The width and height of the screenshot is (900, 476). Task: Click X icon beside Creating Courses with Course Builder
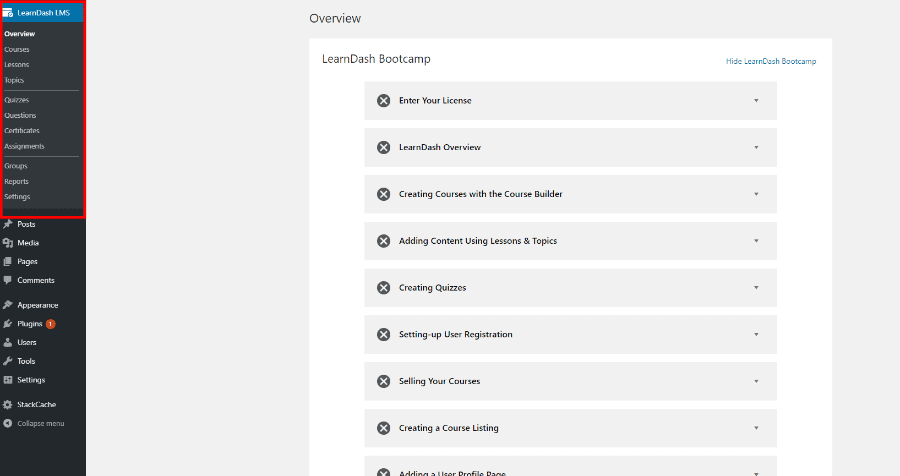tap(383, 194)
